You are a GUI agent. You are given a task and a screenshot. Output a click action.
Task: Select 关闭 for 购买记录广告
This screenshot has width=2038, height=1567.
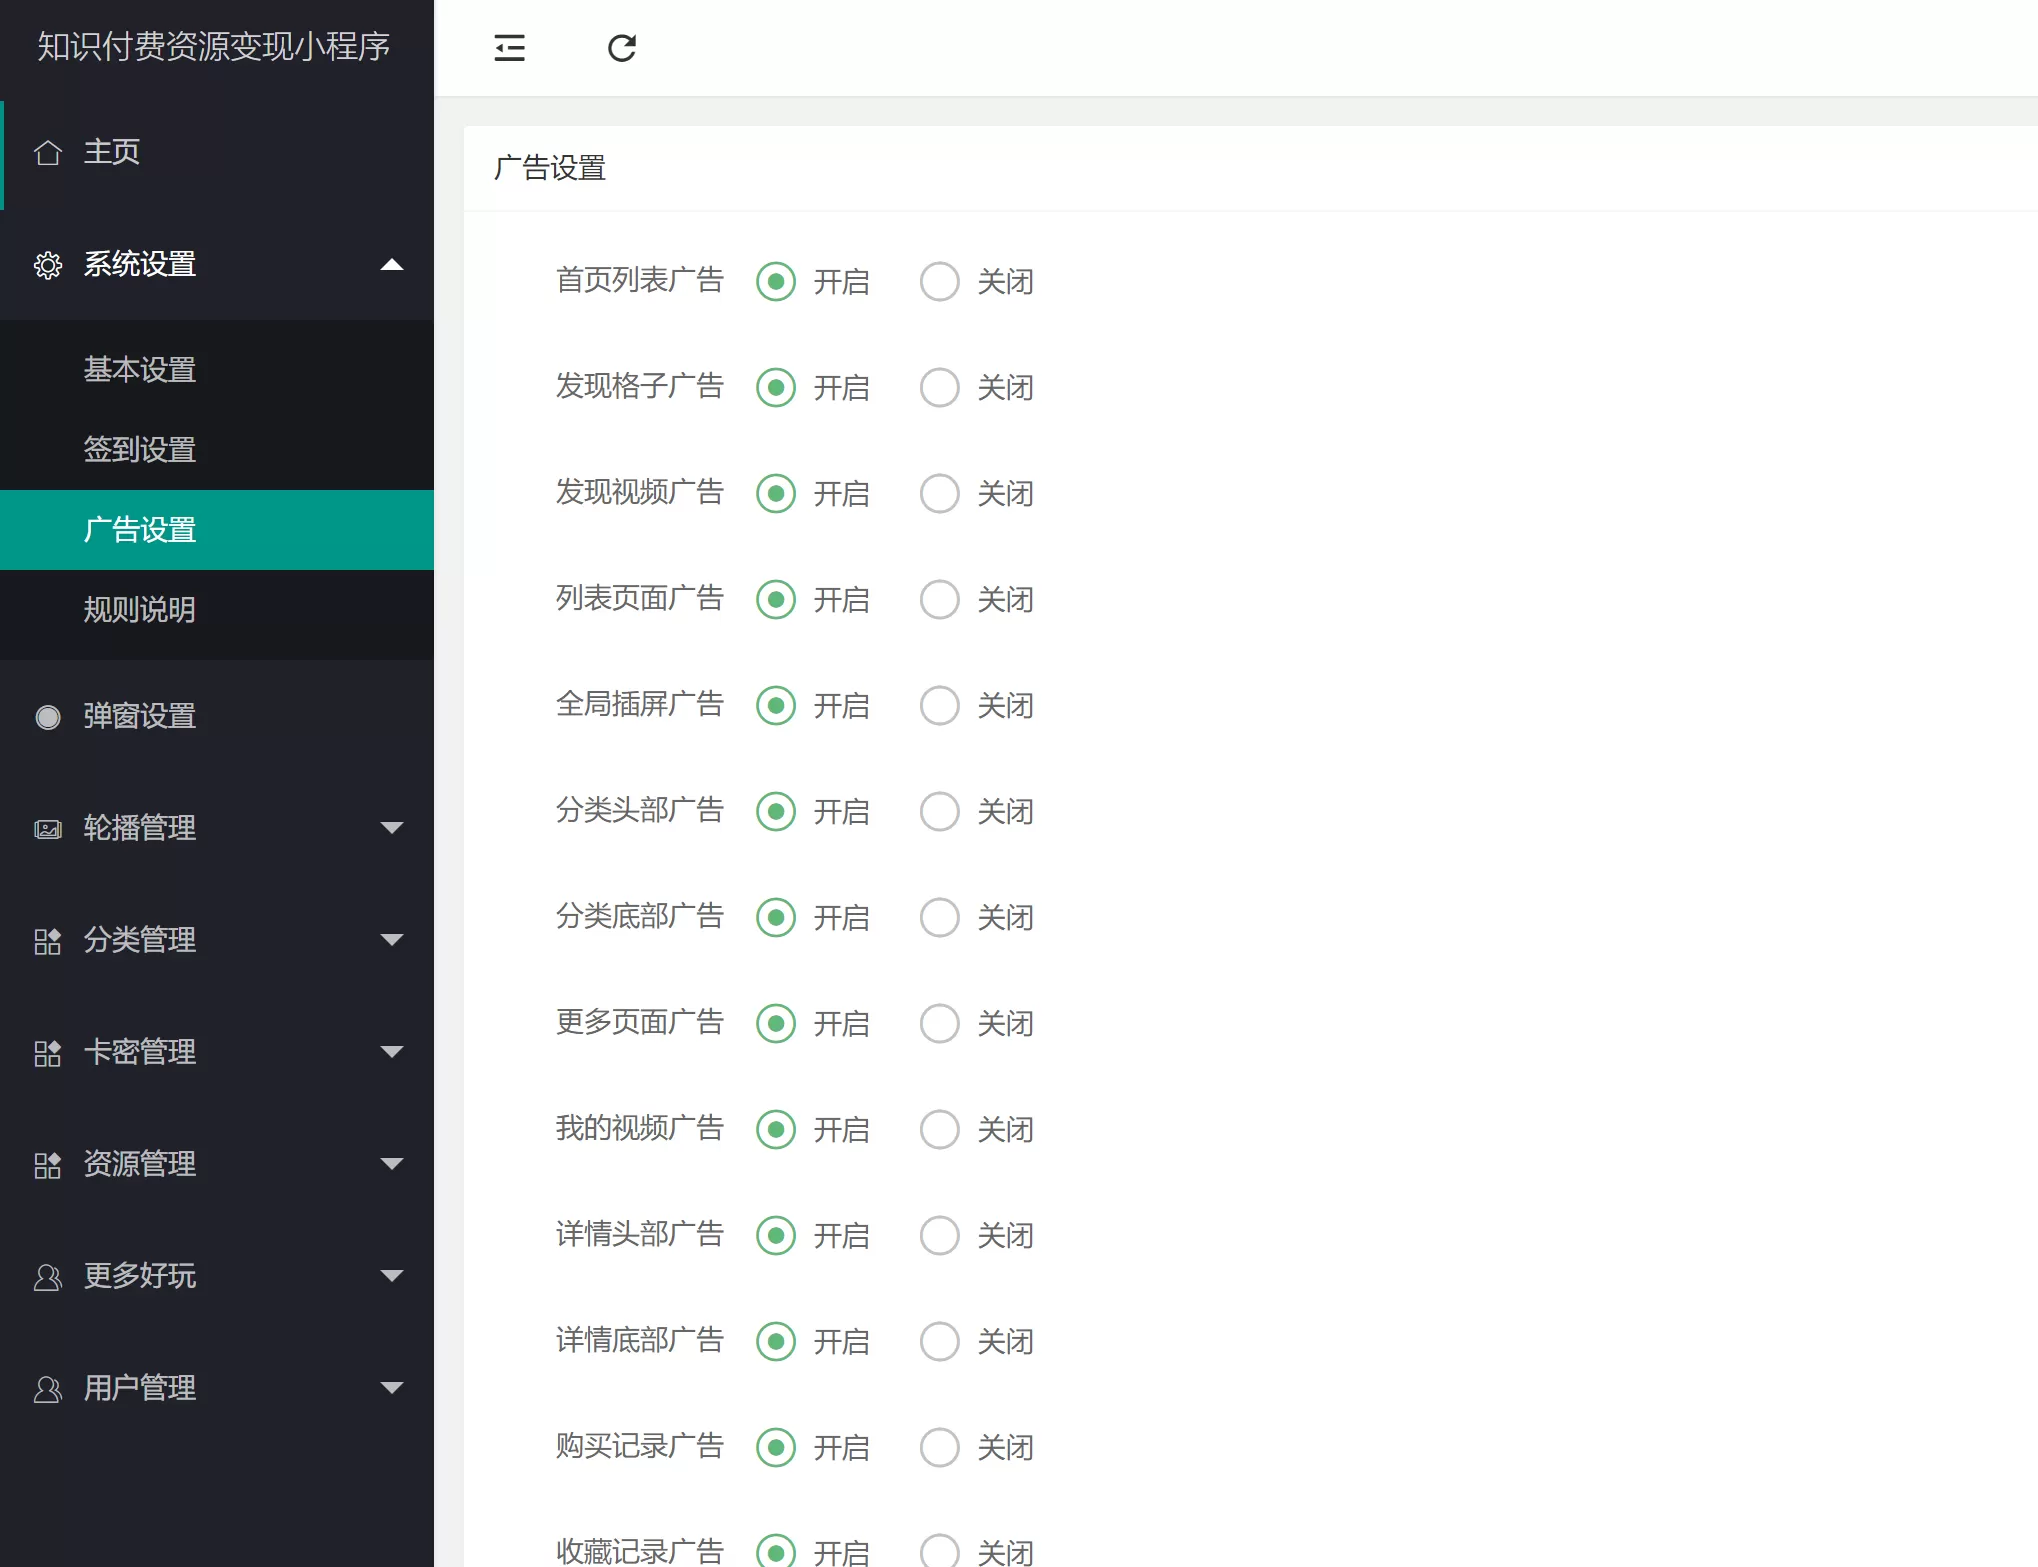tap(939, 1448)
